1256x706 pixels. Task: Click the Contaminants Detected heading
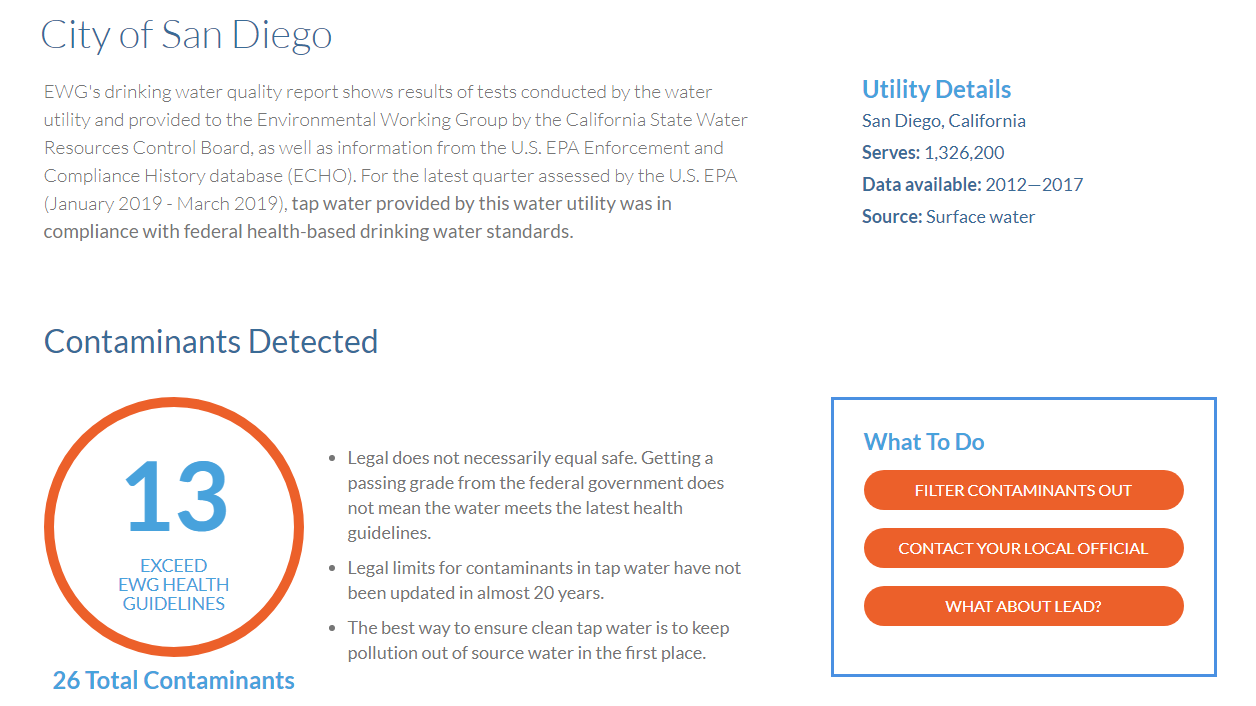coord(211,342)
